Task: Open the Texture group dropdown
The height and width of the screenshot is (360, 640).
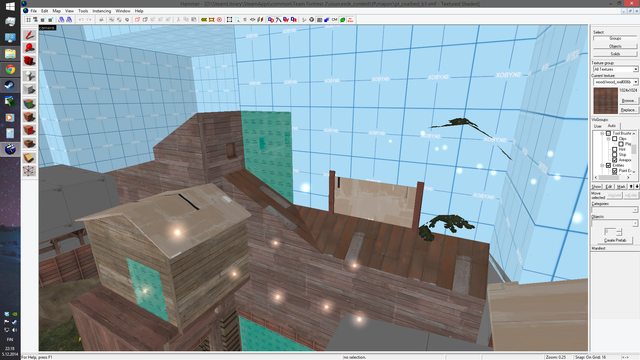Action: click(615, 69)
